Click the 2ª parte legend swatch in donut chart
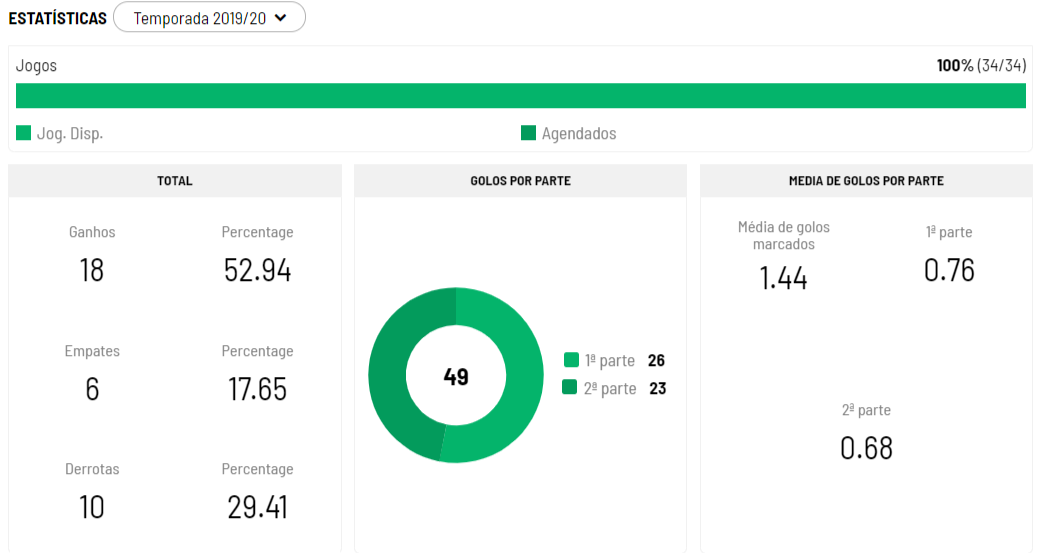 click(569, 387)
